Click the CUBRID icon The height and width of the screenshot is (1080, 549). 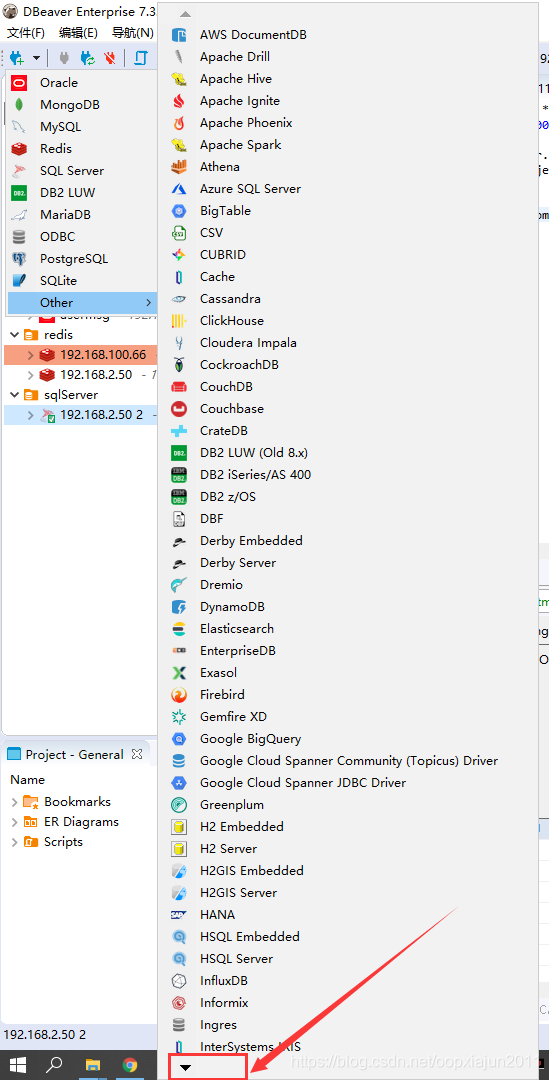point(179,255)
